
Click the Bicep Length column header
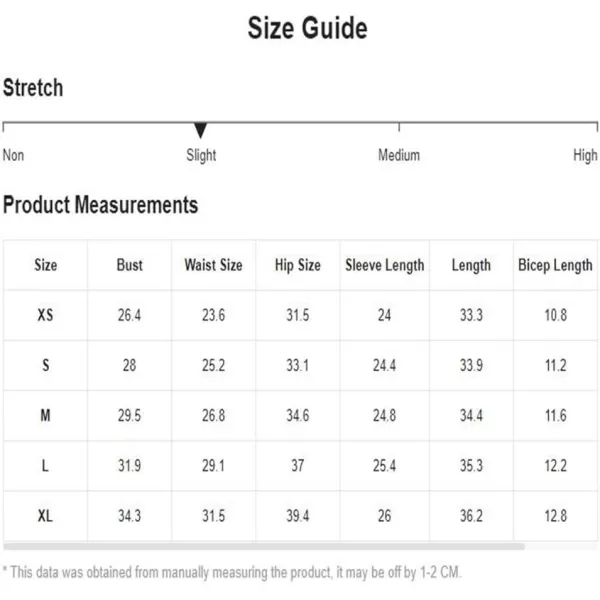(555, 265)
